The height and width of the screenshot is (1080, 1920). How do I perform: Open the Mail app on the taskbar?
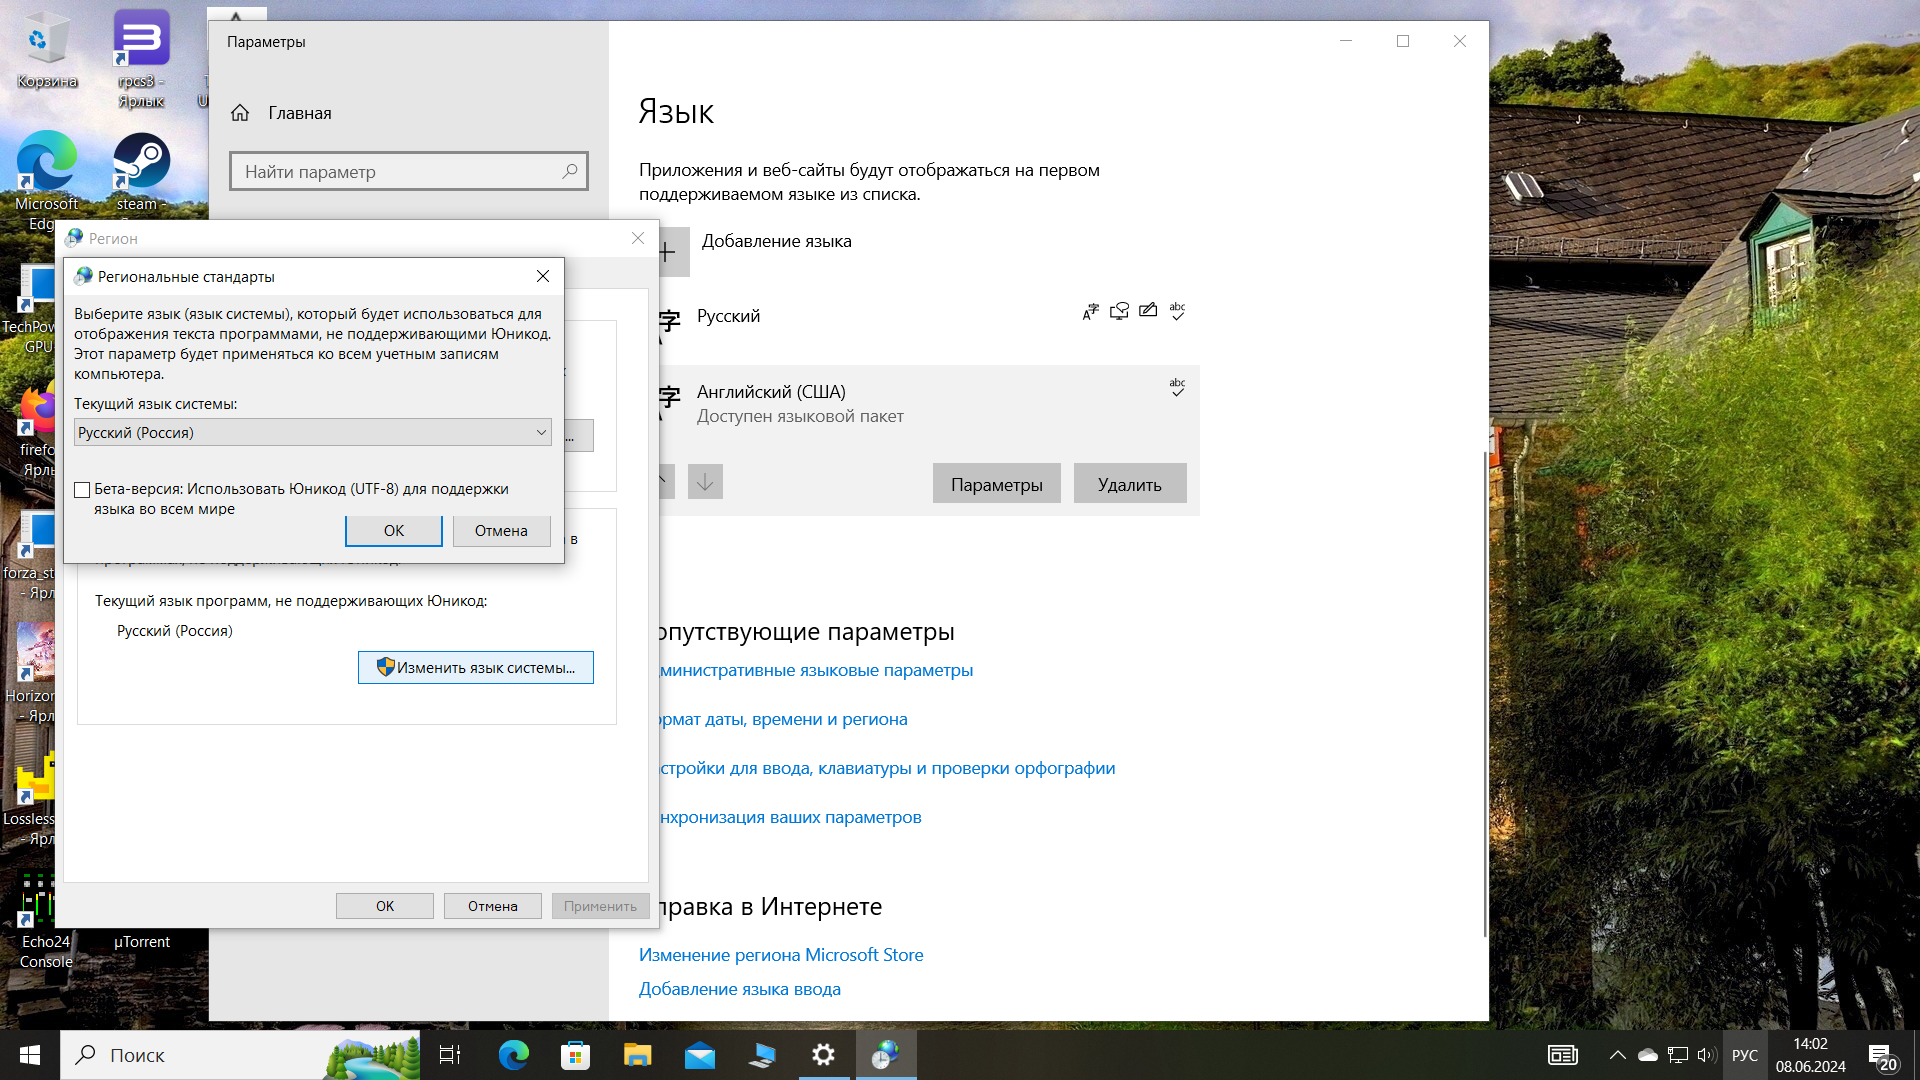pyautogui.click(x=699, y=1055)
